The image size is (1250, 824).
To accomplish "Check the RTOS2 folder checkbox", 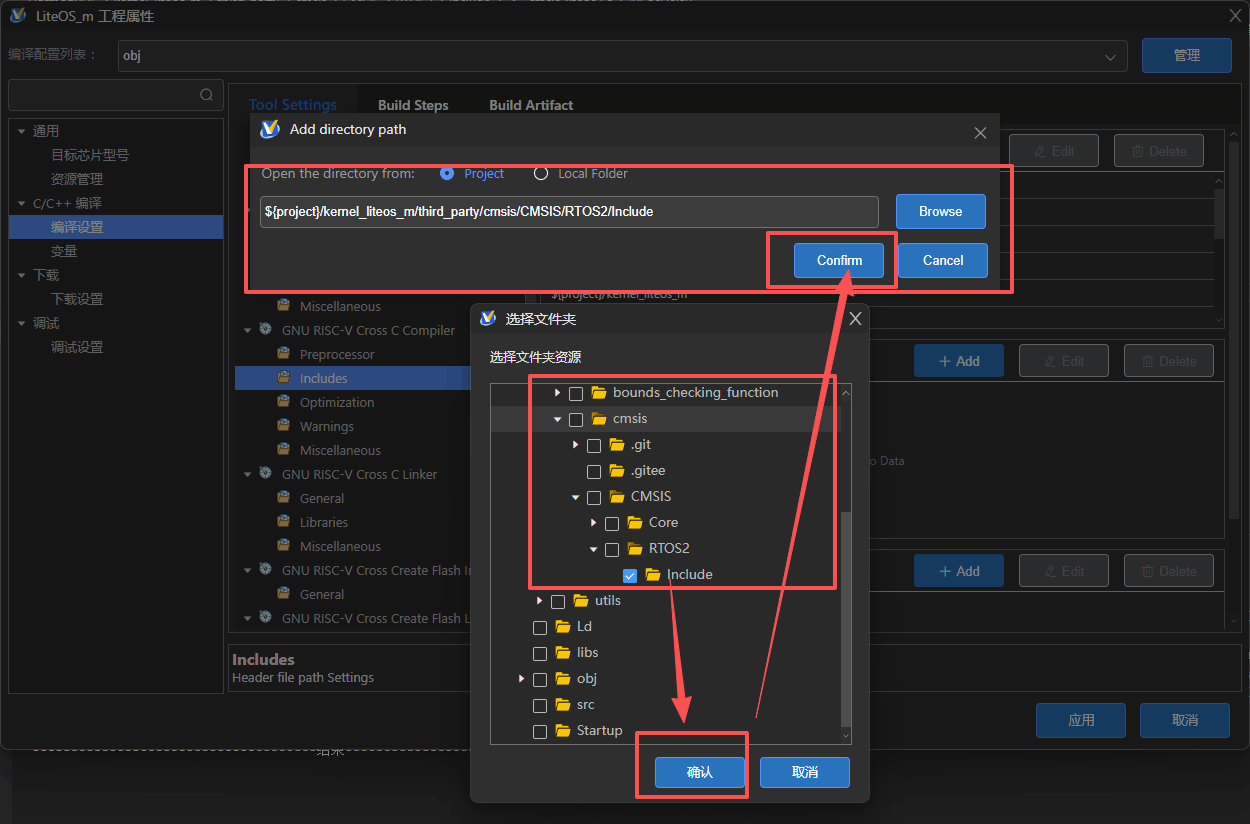I will click(x=612, y=549).
